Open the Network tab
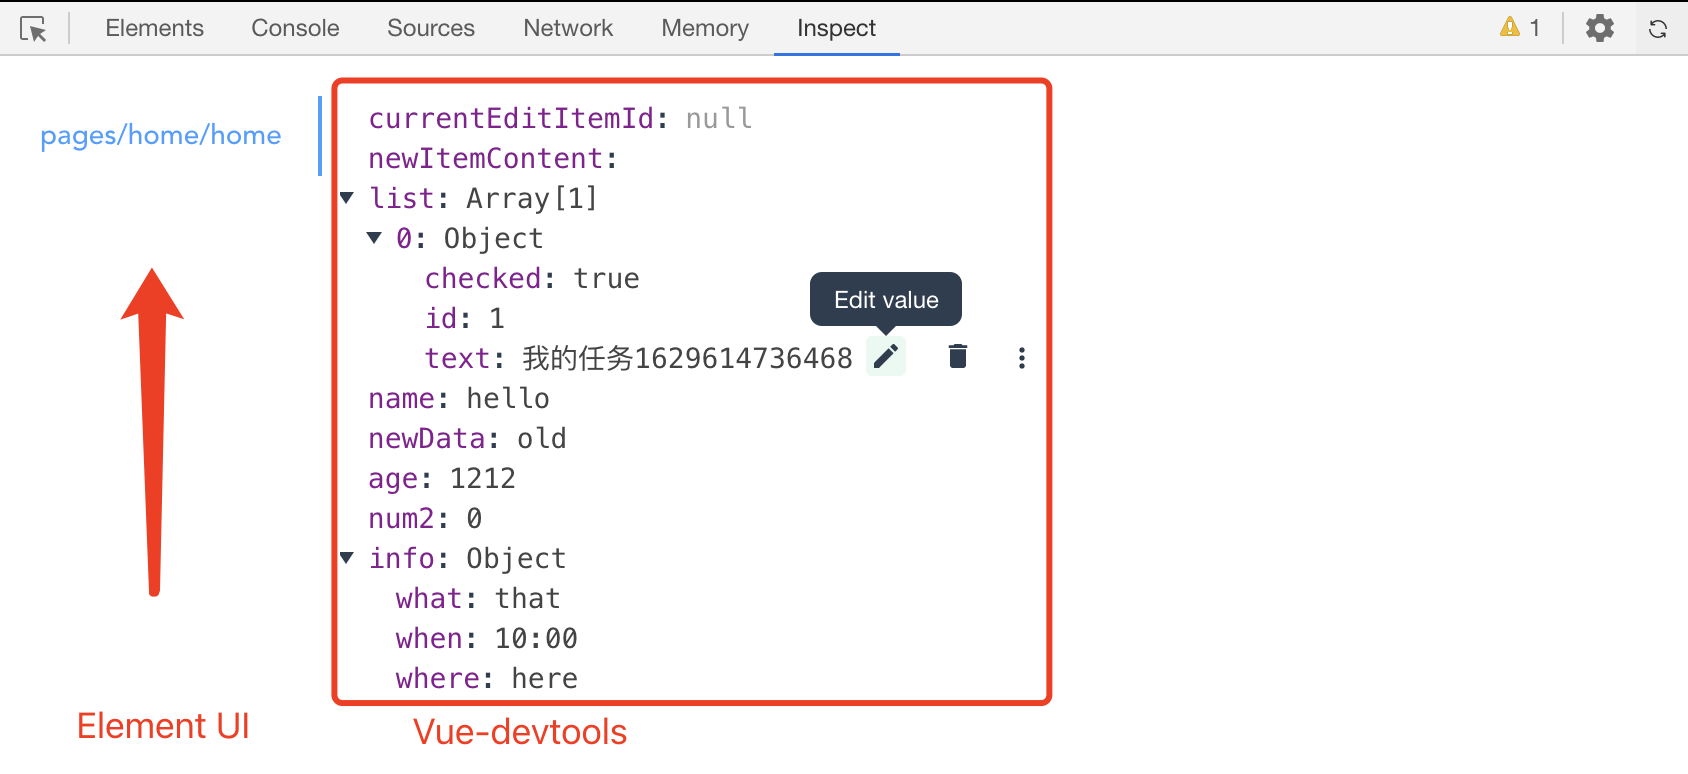 (x=568, y=28)
